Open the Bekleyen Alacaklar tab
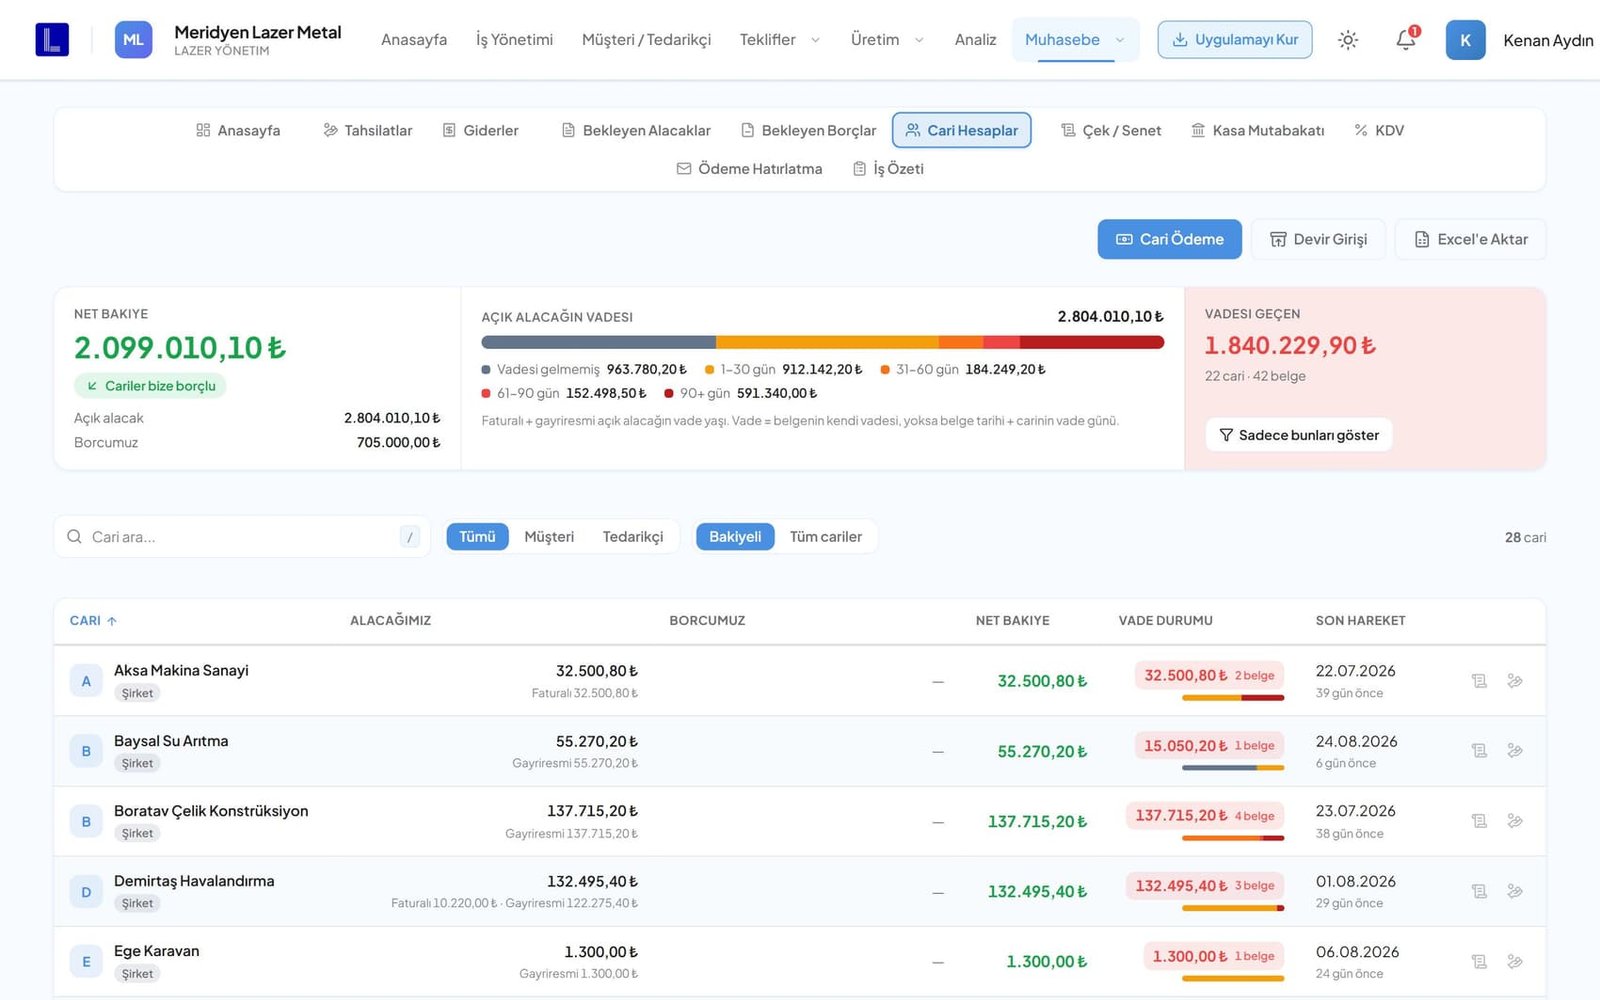The image size is (1600, 1000). pos(636,131)
